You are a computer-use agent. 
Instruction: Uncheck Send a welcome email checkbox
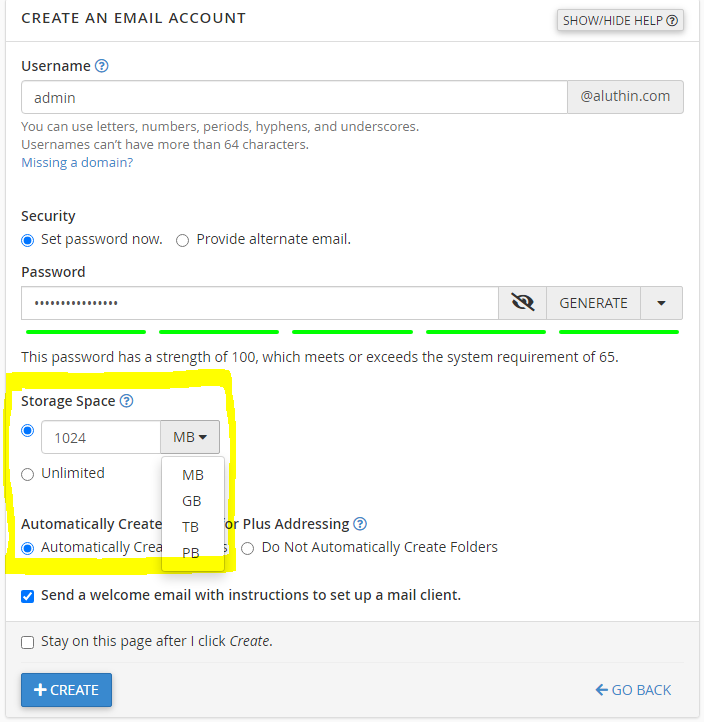[x=28, y=596]
